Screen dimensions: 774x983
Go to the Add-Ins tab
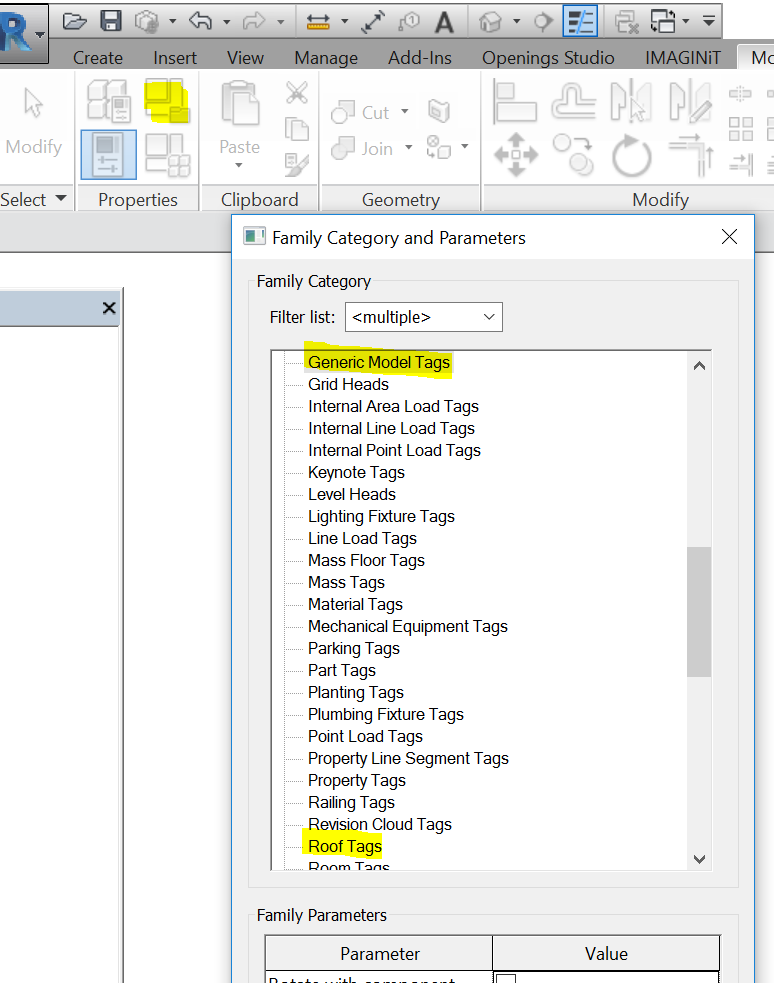point(419,58)
